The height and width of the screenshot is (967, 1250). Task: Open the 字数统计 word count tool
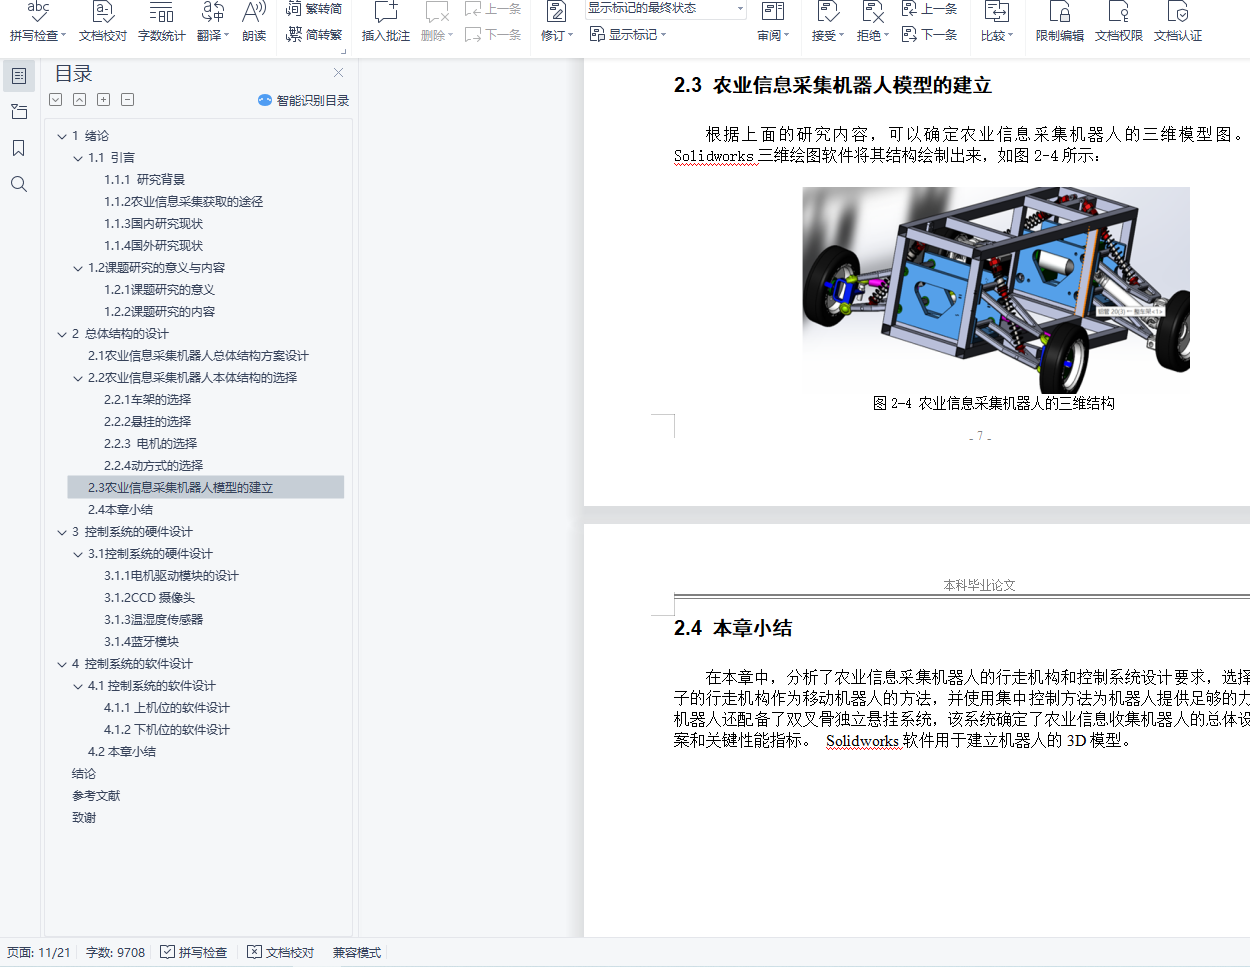161,22
